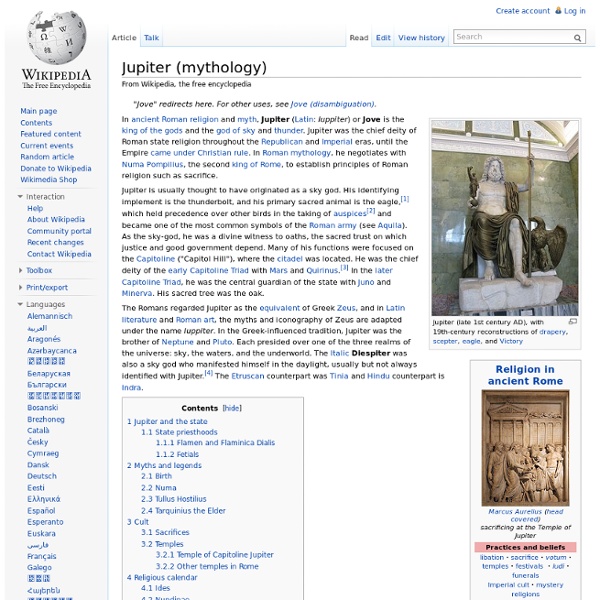Open Religion in ancient Rome title link
This screenshot has height=600, width=600.
pos(525,375)
